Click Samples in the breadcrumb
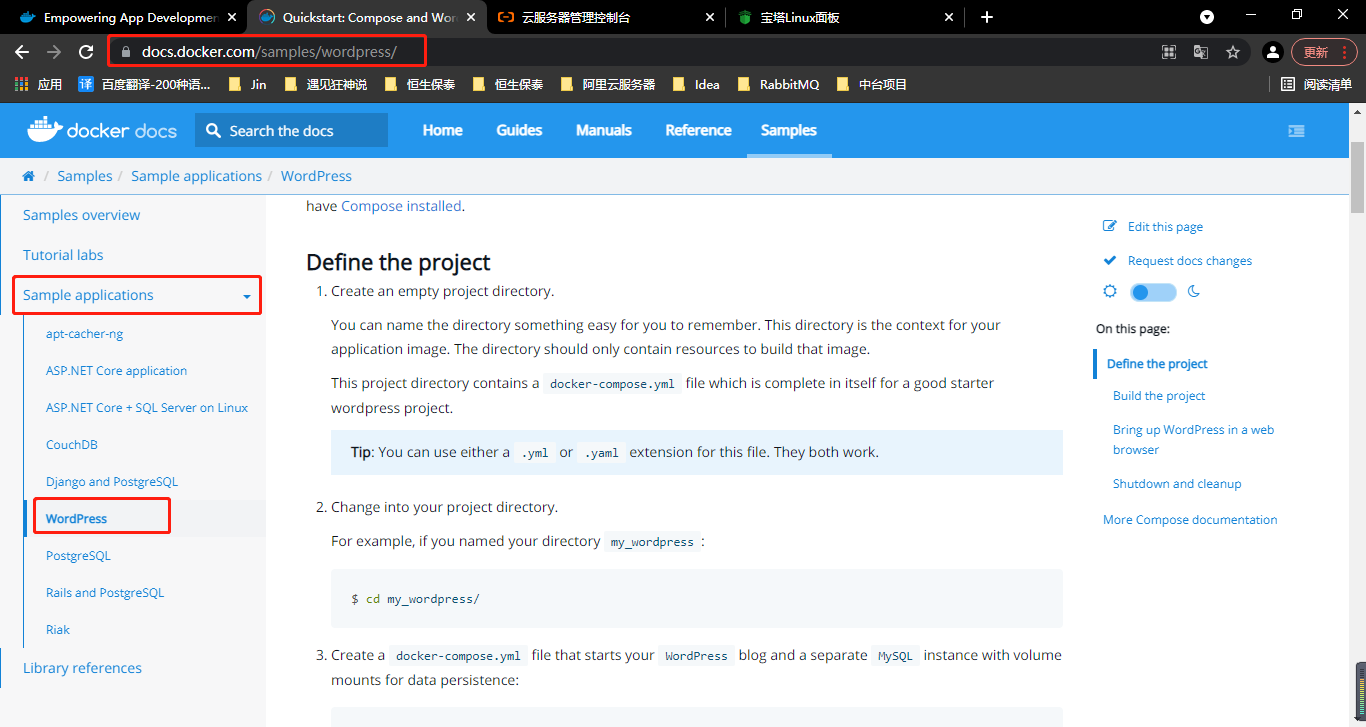1366x727 pixels. 85,176
